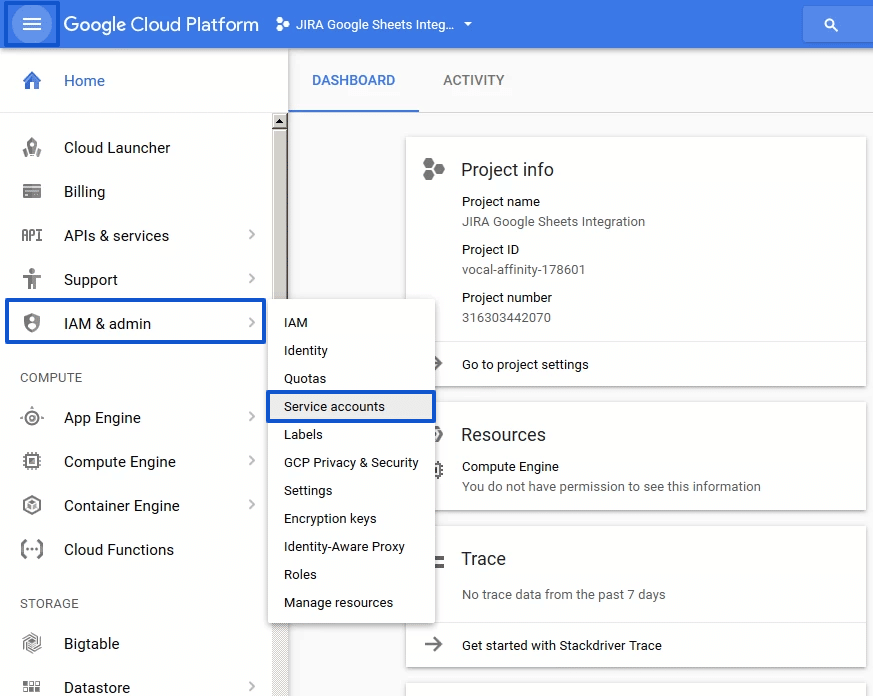Click Get started with Stackdriver Trace
Viewport: 873px width, 696px height.
point(562,645)
